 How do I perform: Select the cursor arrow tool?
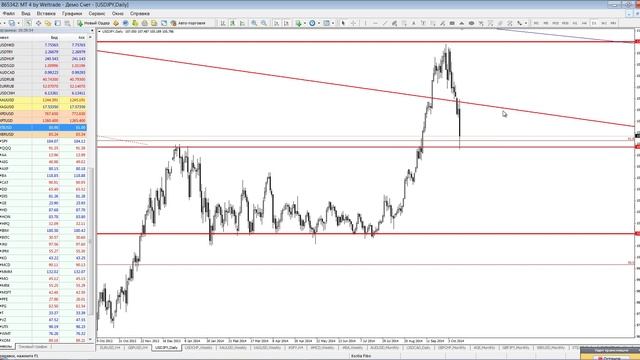point(343,23)
